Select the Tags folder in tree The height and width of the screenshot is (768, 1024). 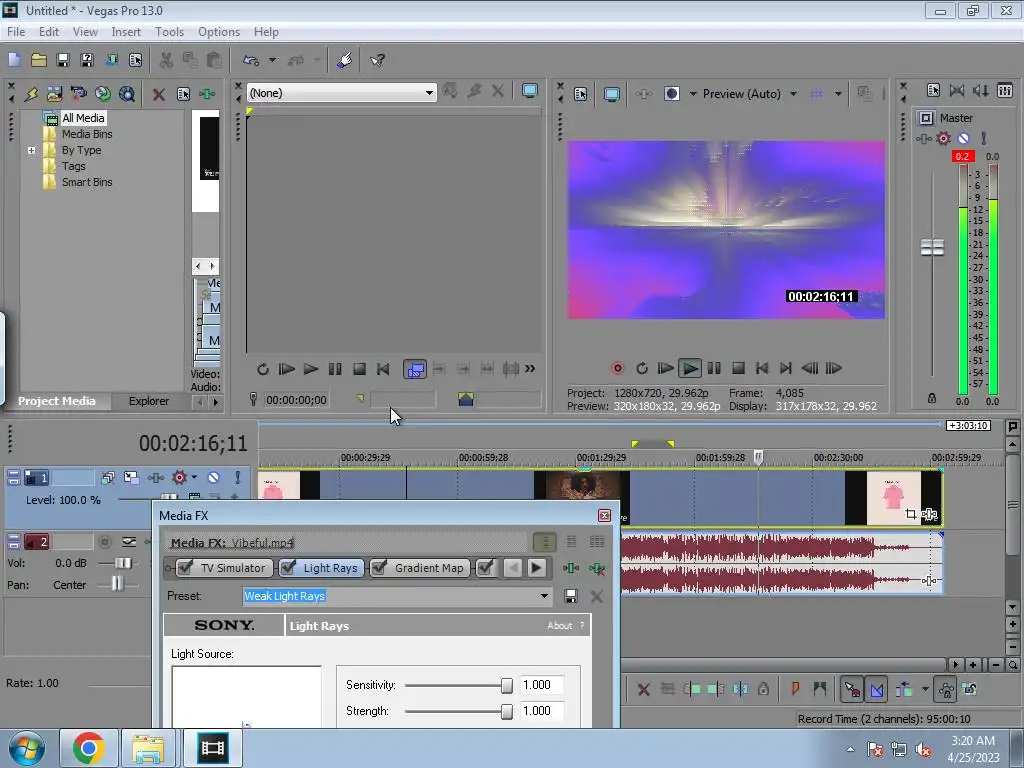point(74,166)
